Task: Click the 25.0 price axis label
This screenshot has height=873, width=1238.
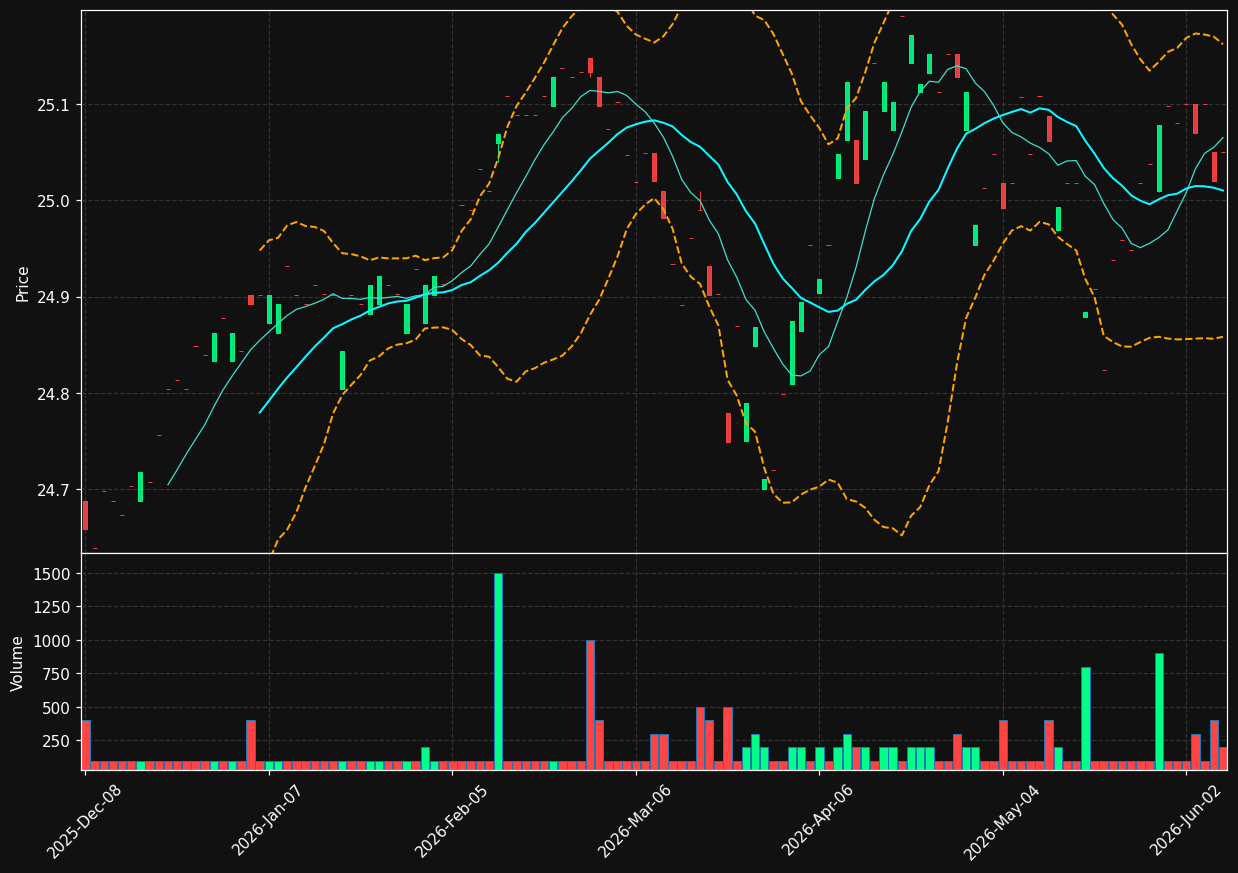Action: [55, 201]
